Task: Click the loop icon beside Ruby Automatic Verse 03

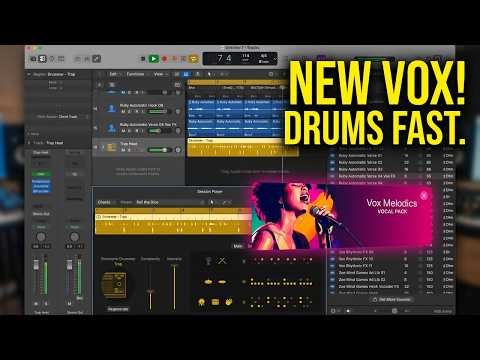Action: tap(332, 169)
